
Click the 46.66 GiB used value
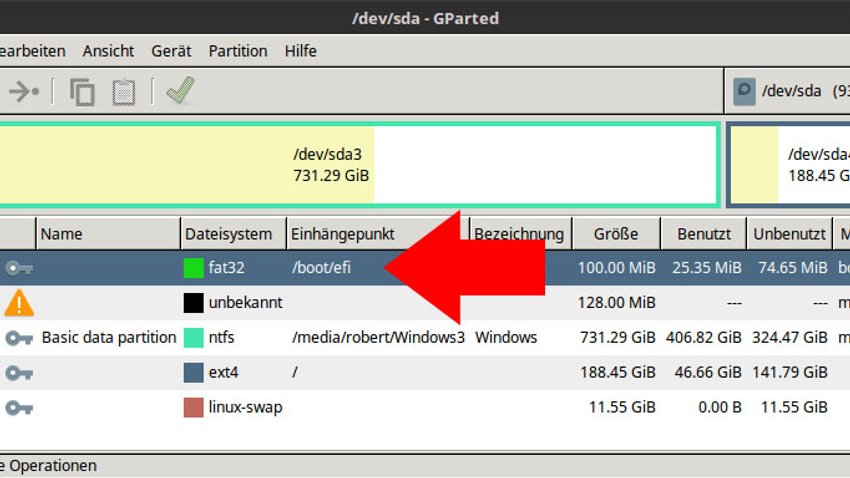(708, 373)
